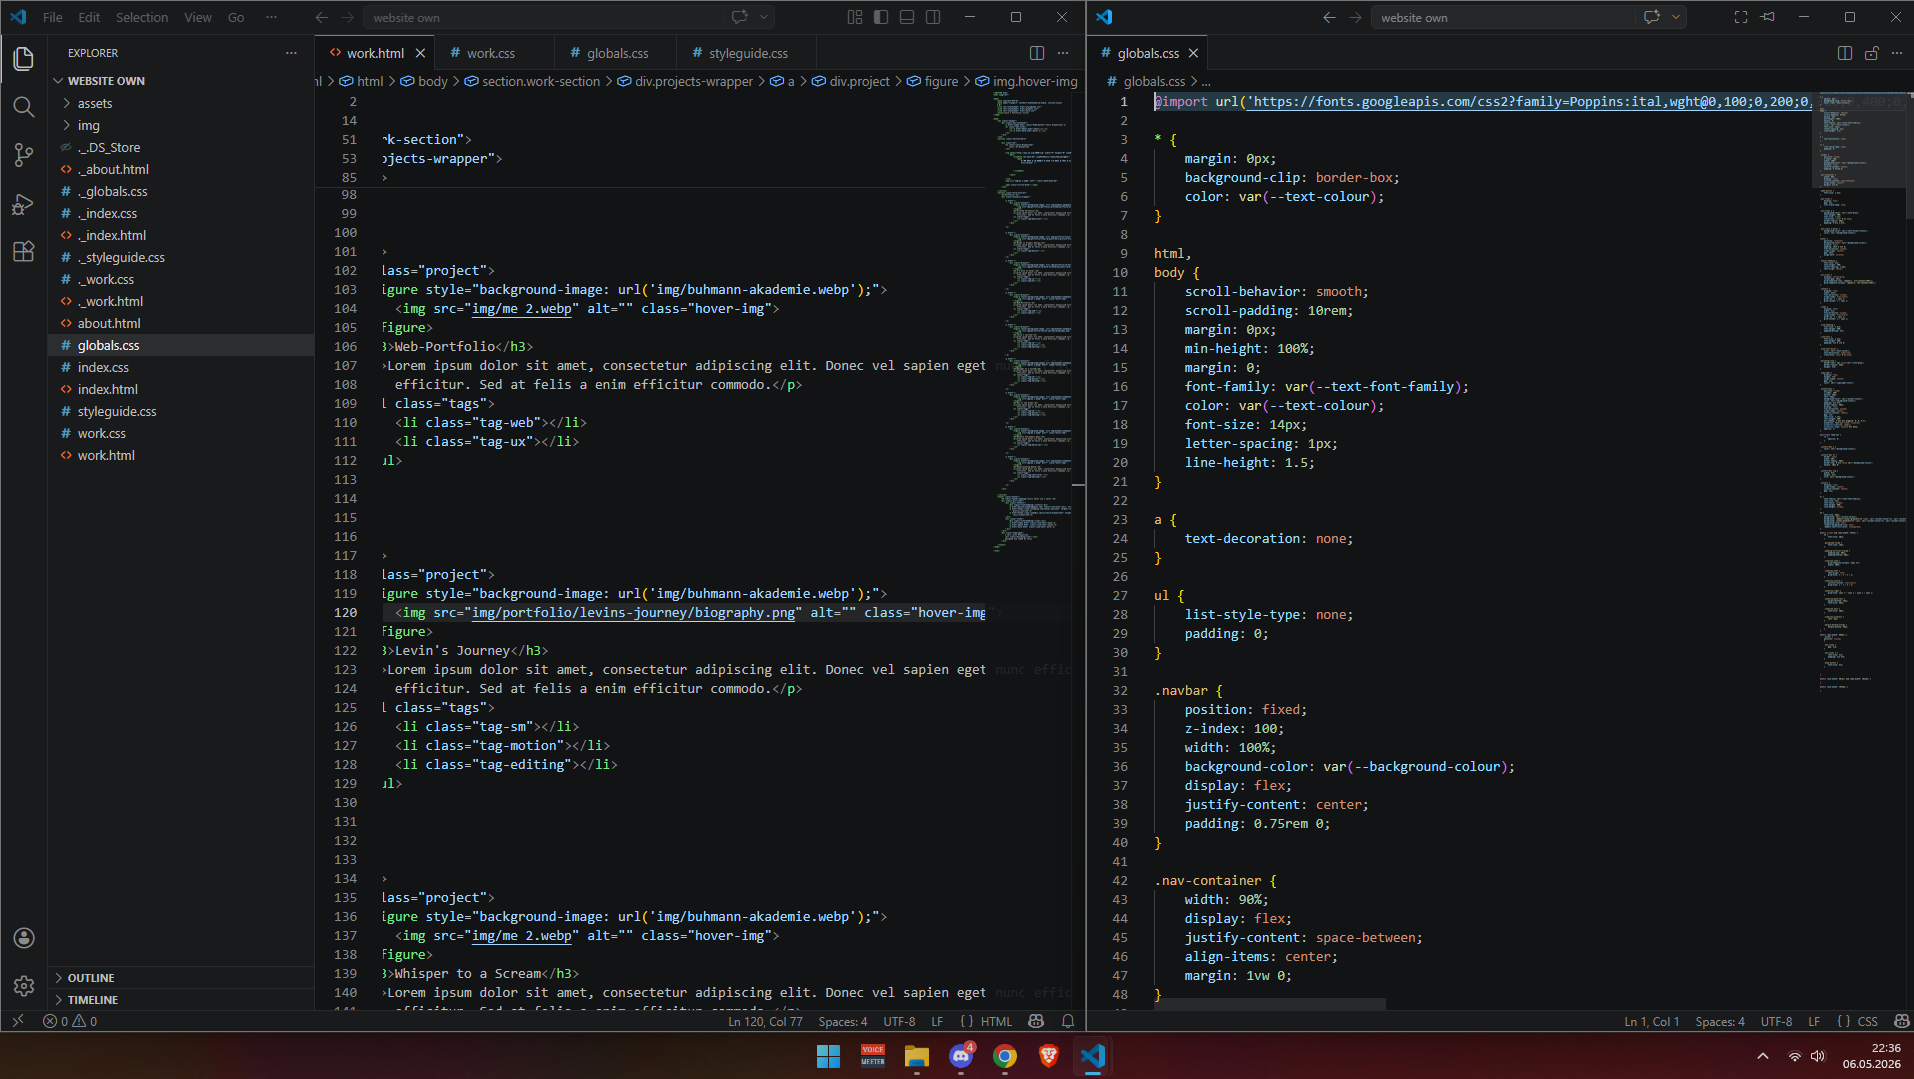
Task: Switch to the styleguide.css tab
Action: coord(748,53)
